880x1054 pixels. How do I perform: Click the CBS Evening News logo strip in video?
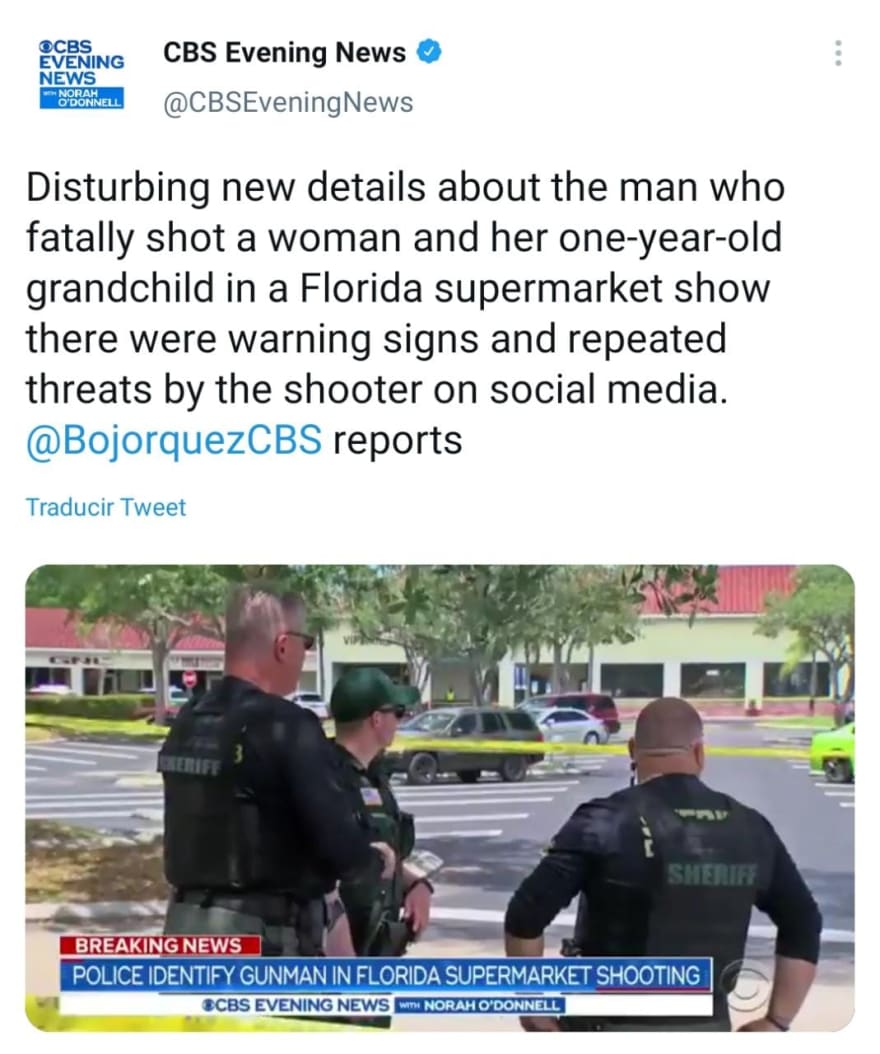point(383,1005)
